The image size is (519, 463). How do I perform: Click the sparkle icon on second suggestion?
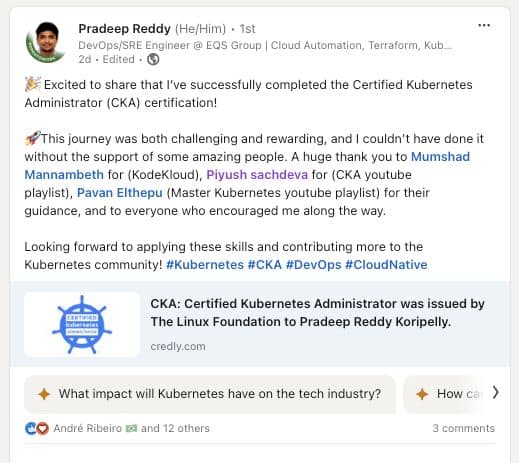click(x=422, y=394)
